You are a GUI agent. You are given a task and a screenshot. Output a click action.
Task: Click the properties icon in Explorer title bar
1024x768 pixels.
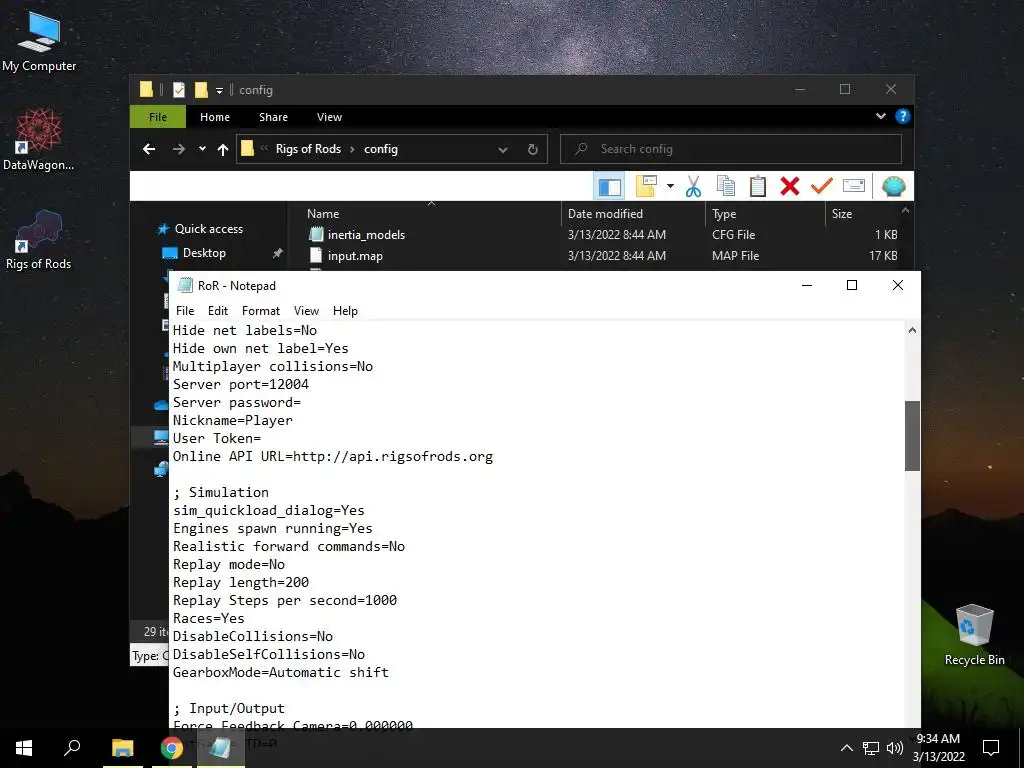pyautogui.click(x=179, y=90)
